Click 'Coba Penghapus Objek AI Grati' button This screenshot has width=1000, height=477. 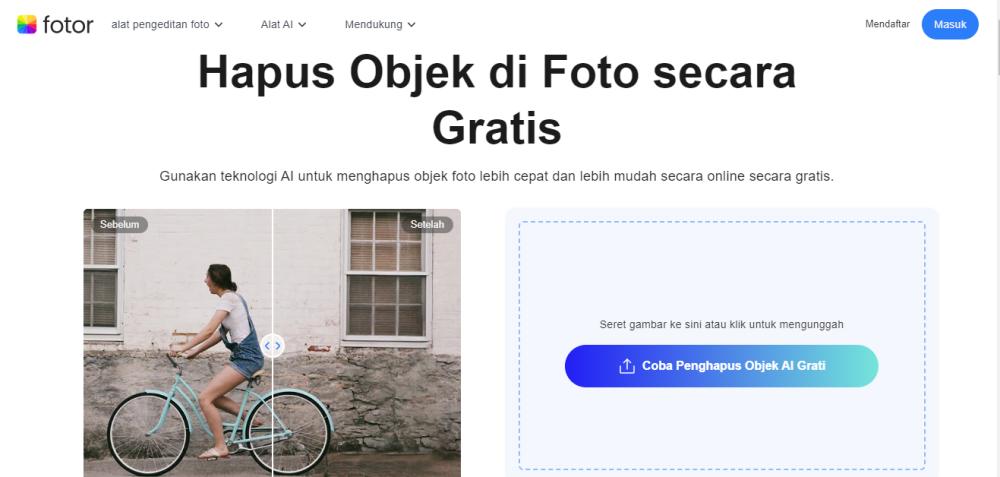tap(721, 366)
